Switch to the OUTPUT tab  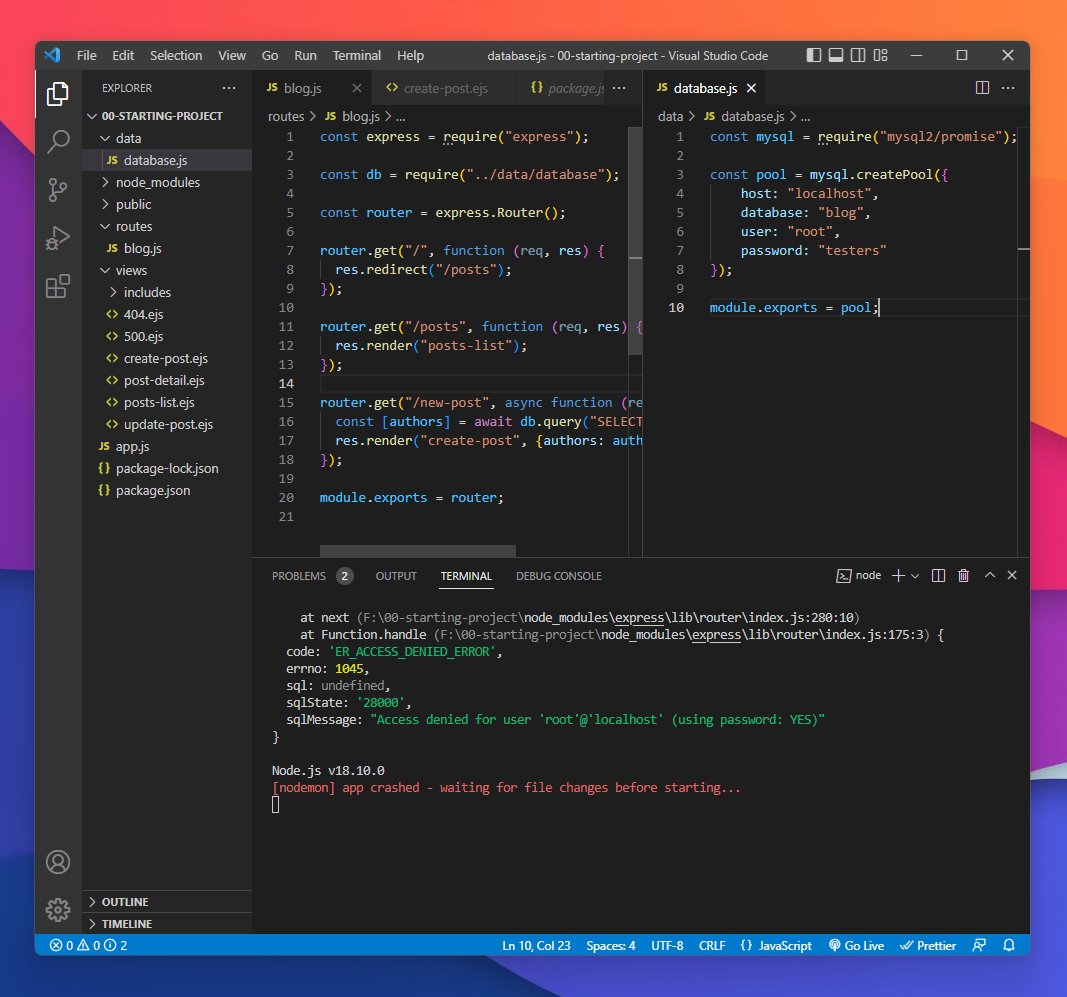tap(396, 576)
